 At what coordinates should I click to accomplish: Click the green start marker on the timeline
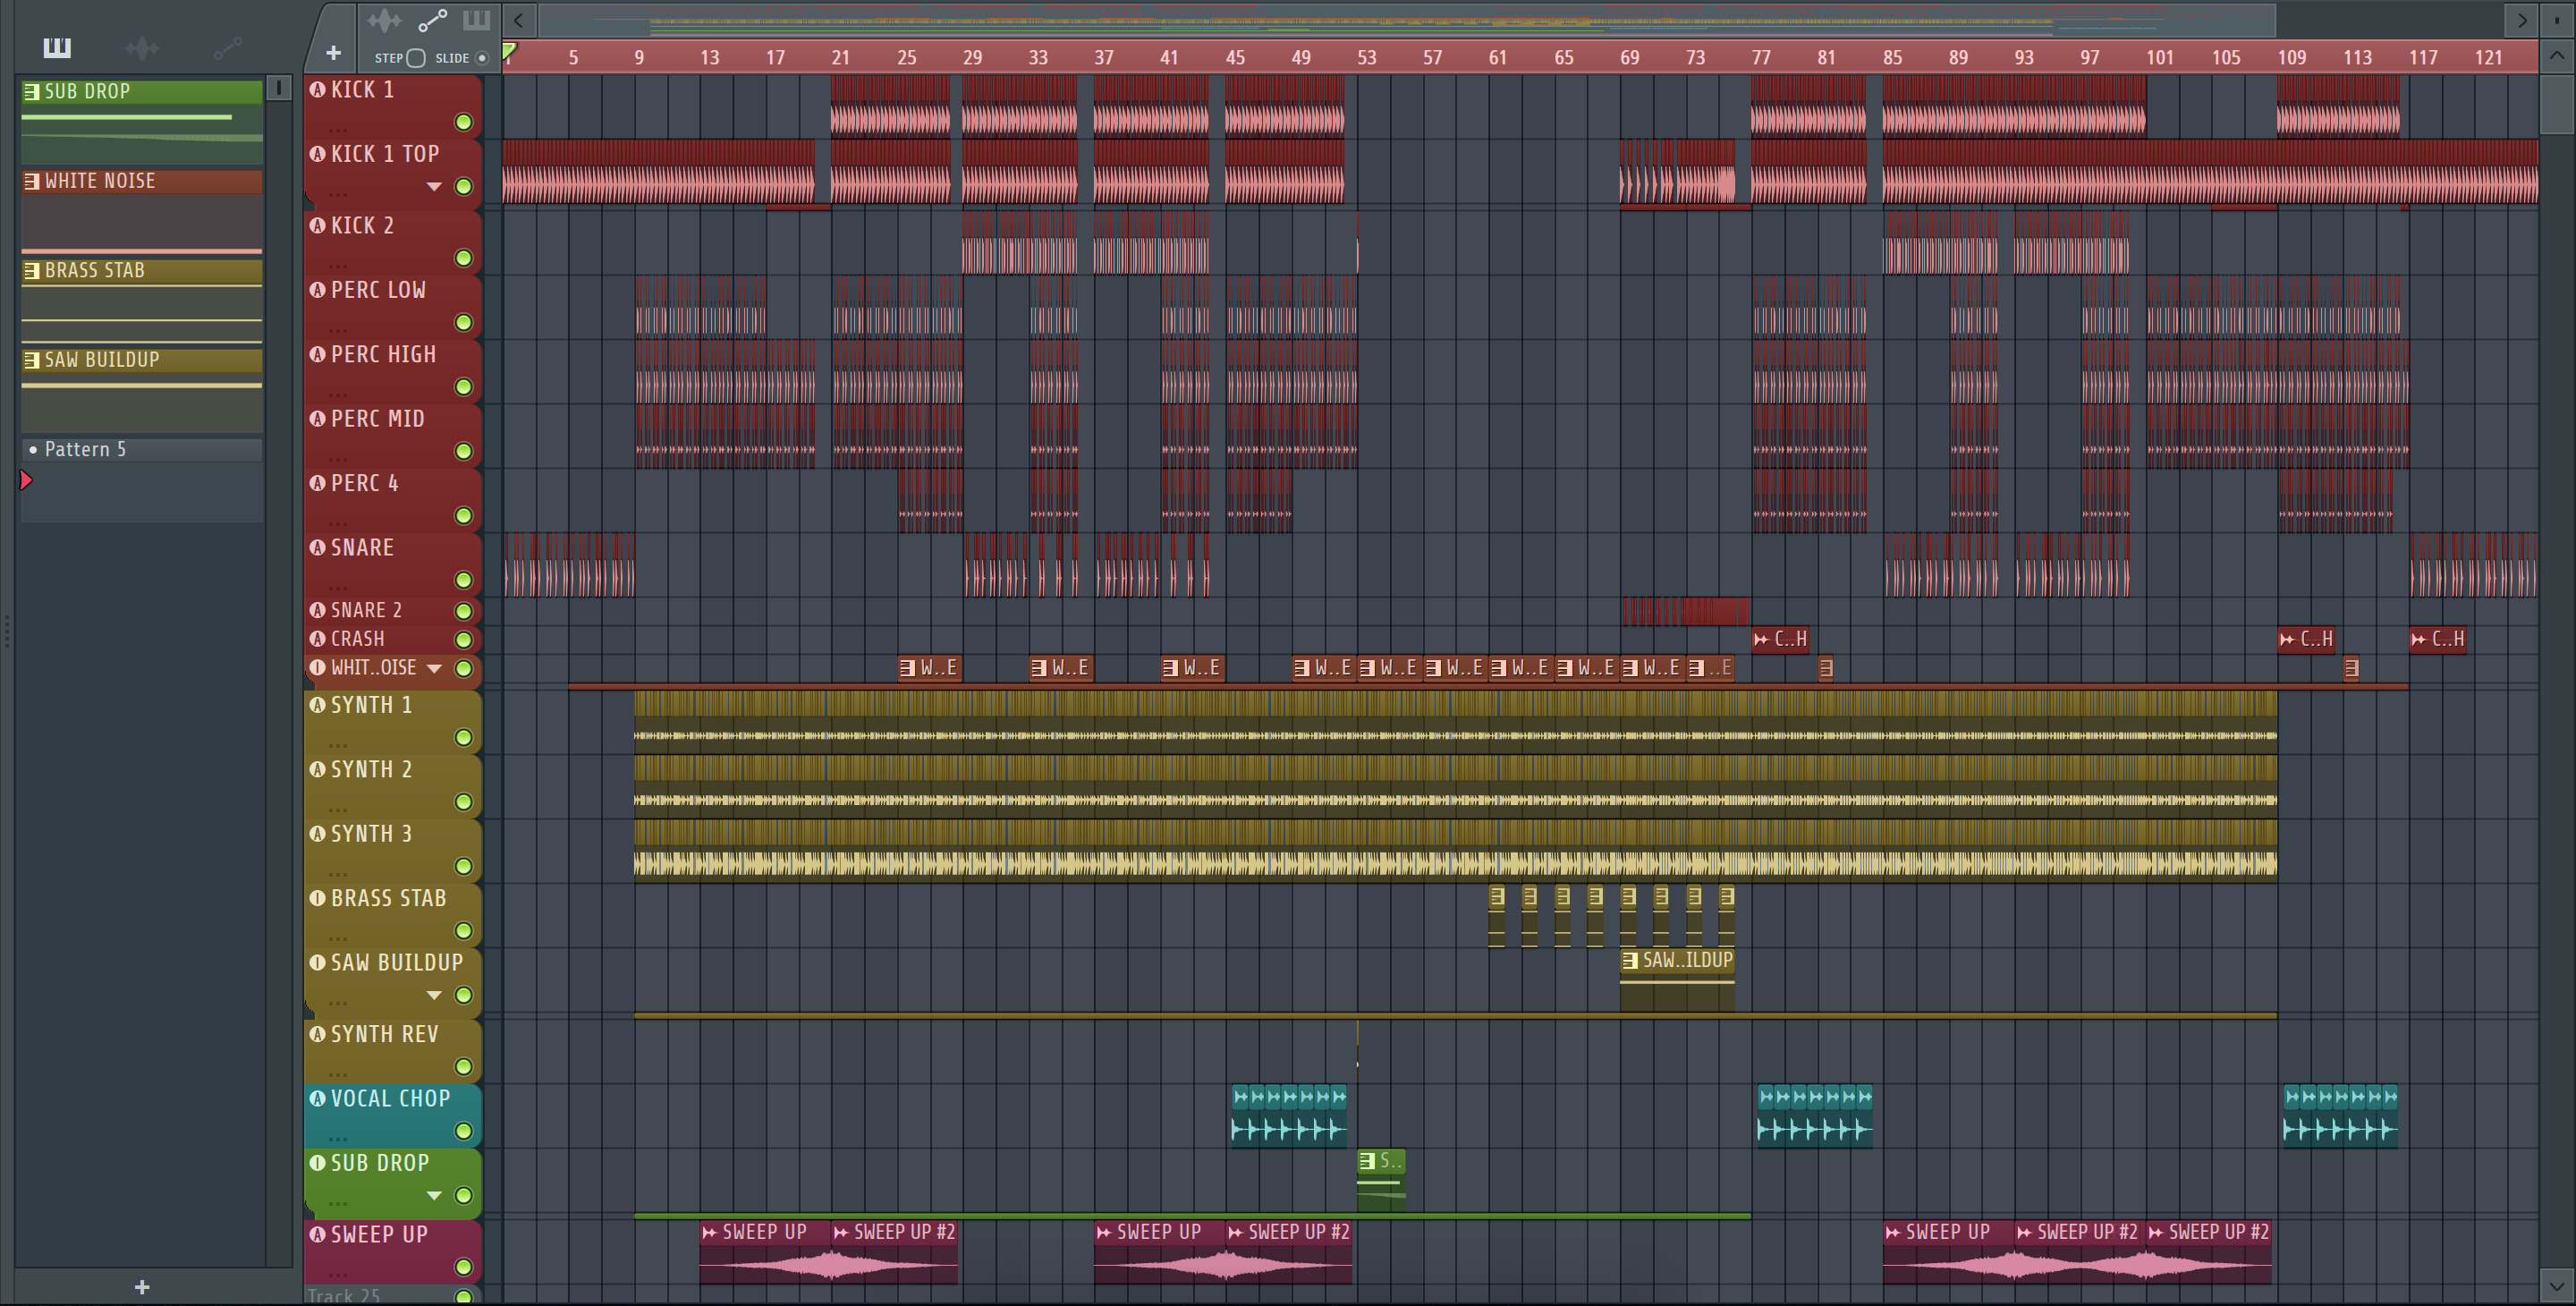pyautogui.click(x=509, y=50)
